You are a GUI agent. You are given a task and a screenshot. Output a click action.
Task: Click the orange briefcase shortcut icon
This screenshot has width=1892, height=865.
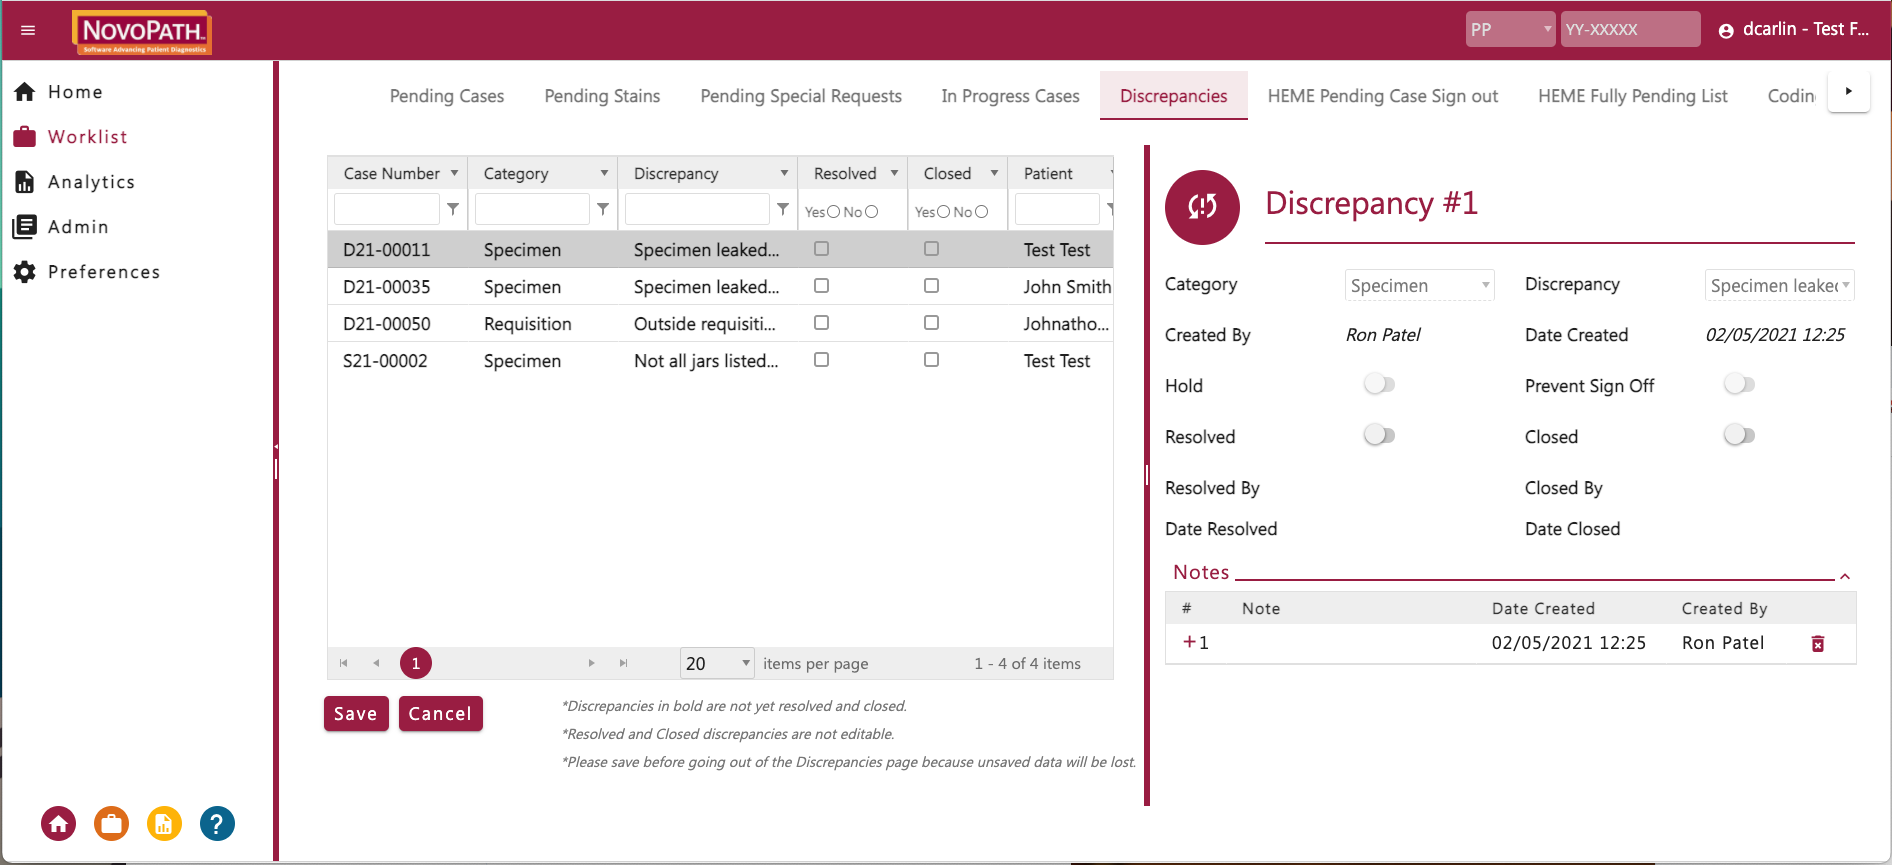tap(111, 824)
